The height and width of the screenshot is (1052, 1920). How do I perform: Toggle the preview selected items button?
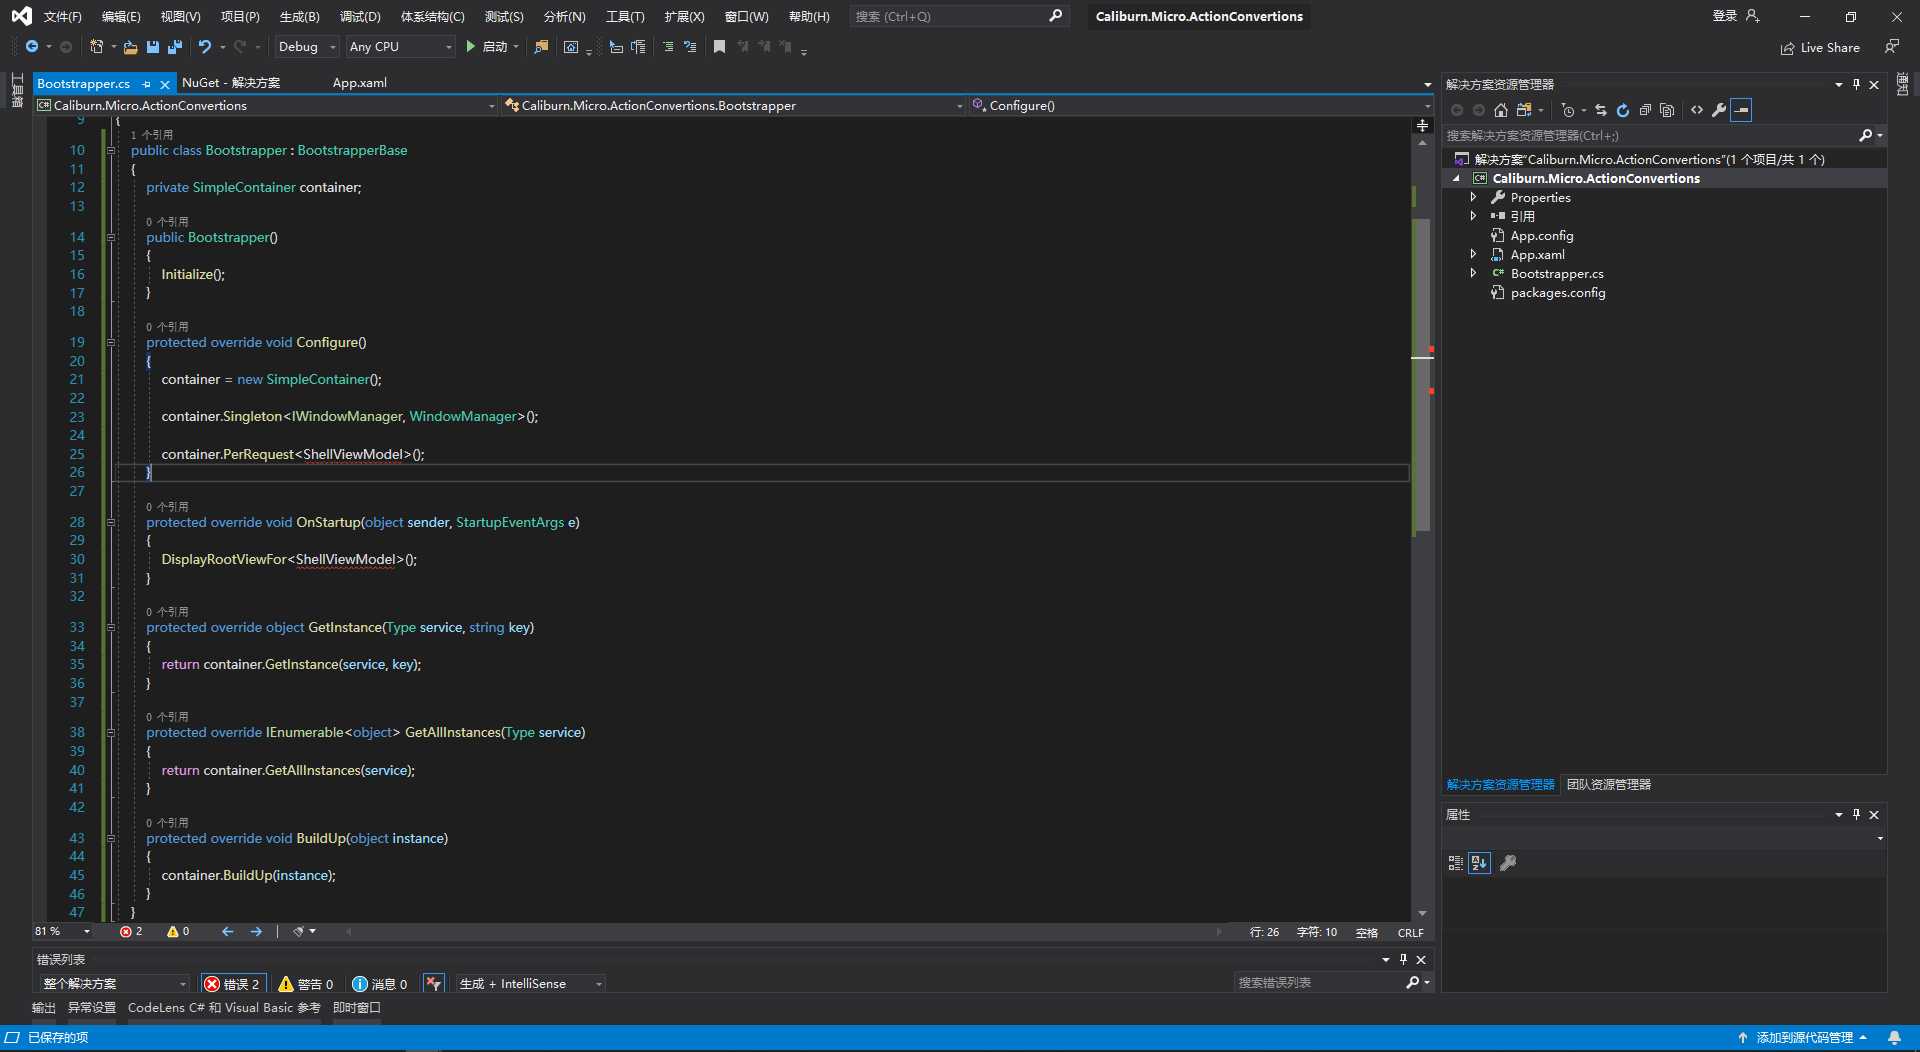1741,110
